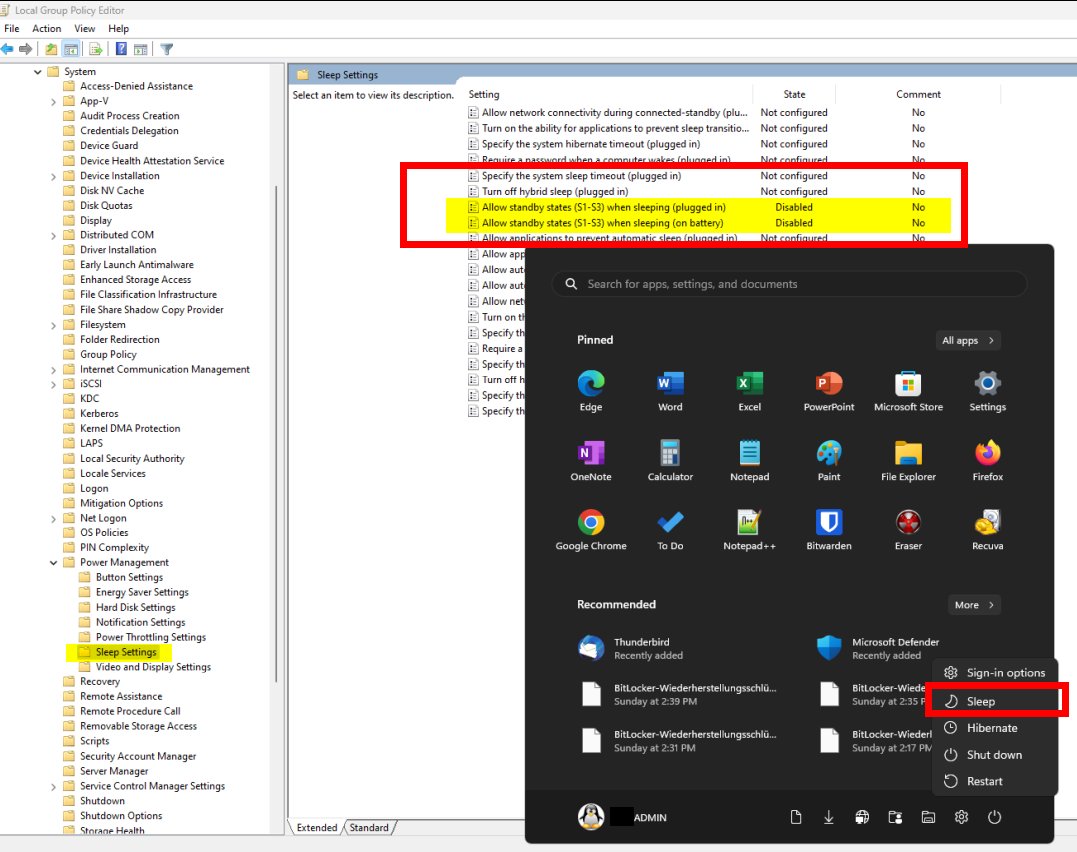Open Documents icon in Start menu footer
The width and height of the screenshot is (1077, 852).
tap(795, 817)
